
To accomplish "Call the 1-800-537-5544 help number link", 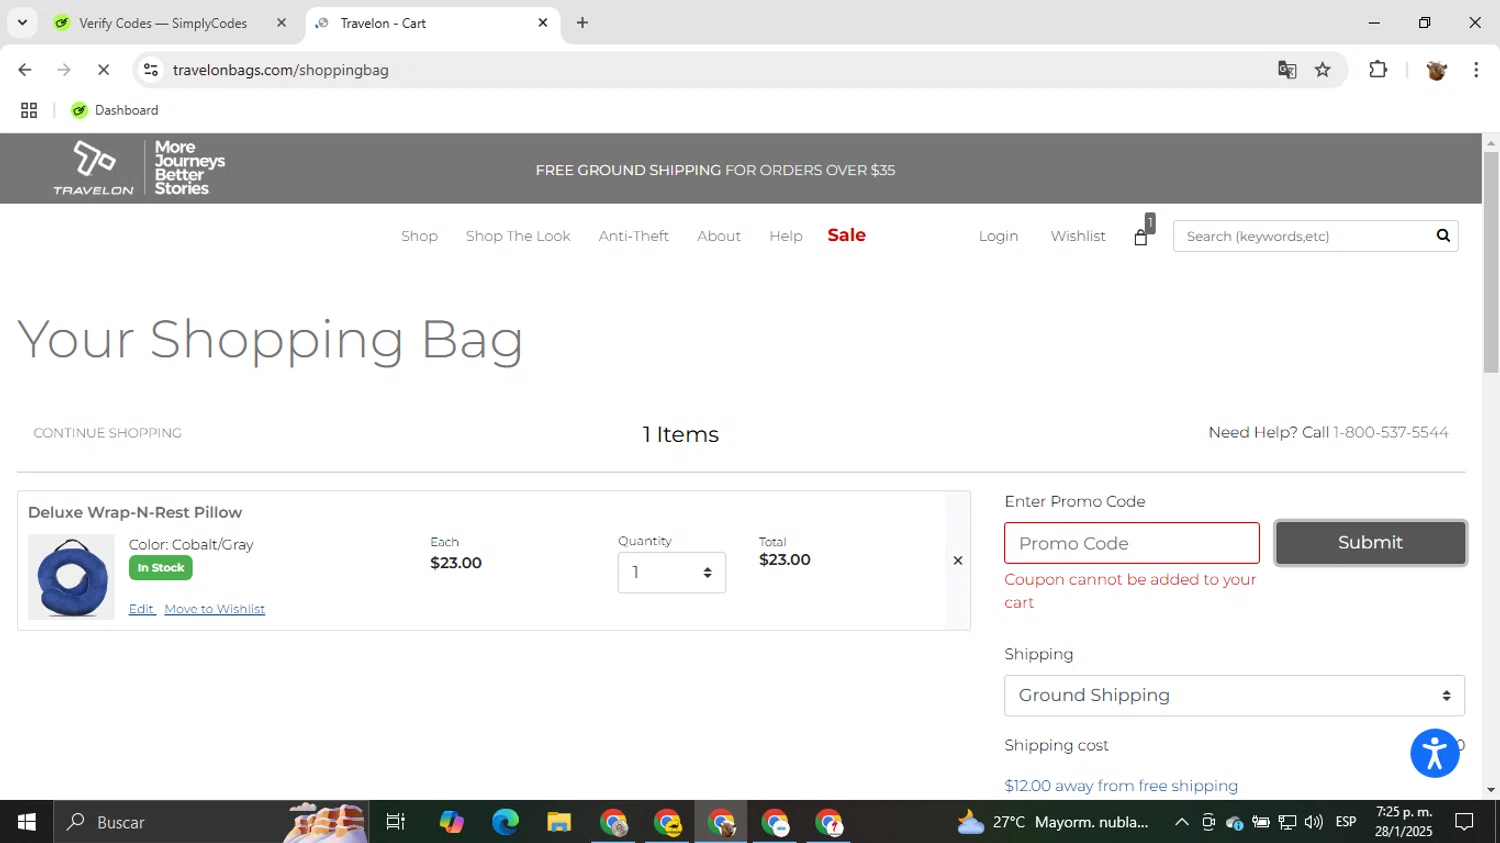I will tap(1390, 433).
